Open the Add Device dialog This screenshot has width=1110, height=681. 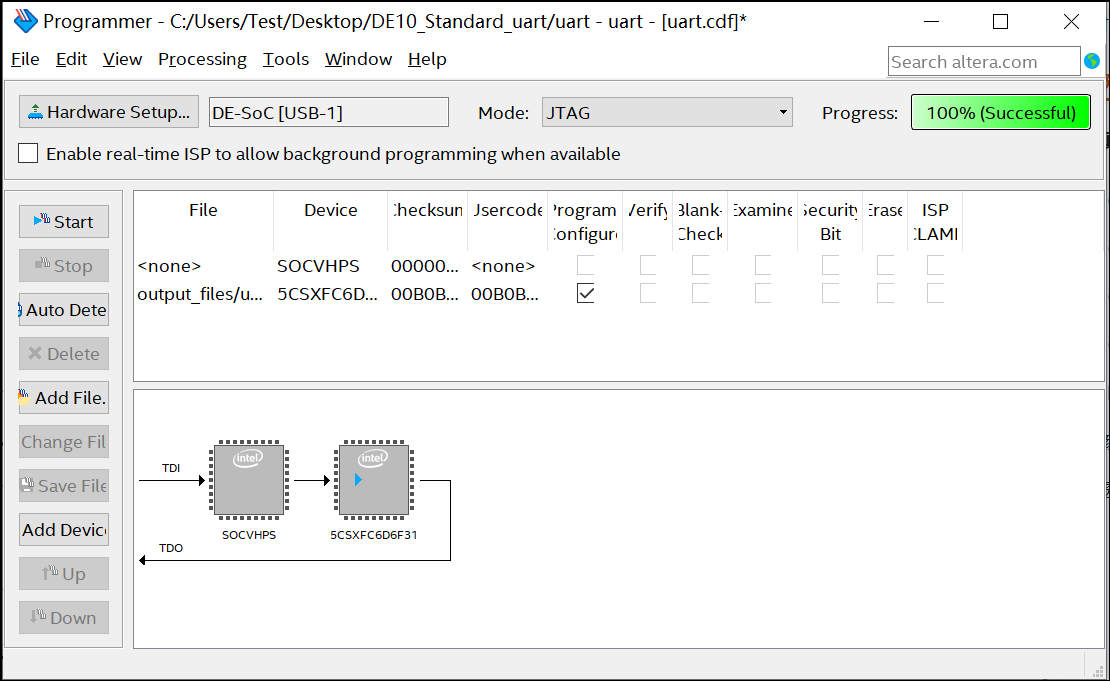click(64, 530)
